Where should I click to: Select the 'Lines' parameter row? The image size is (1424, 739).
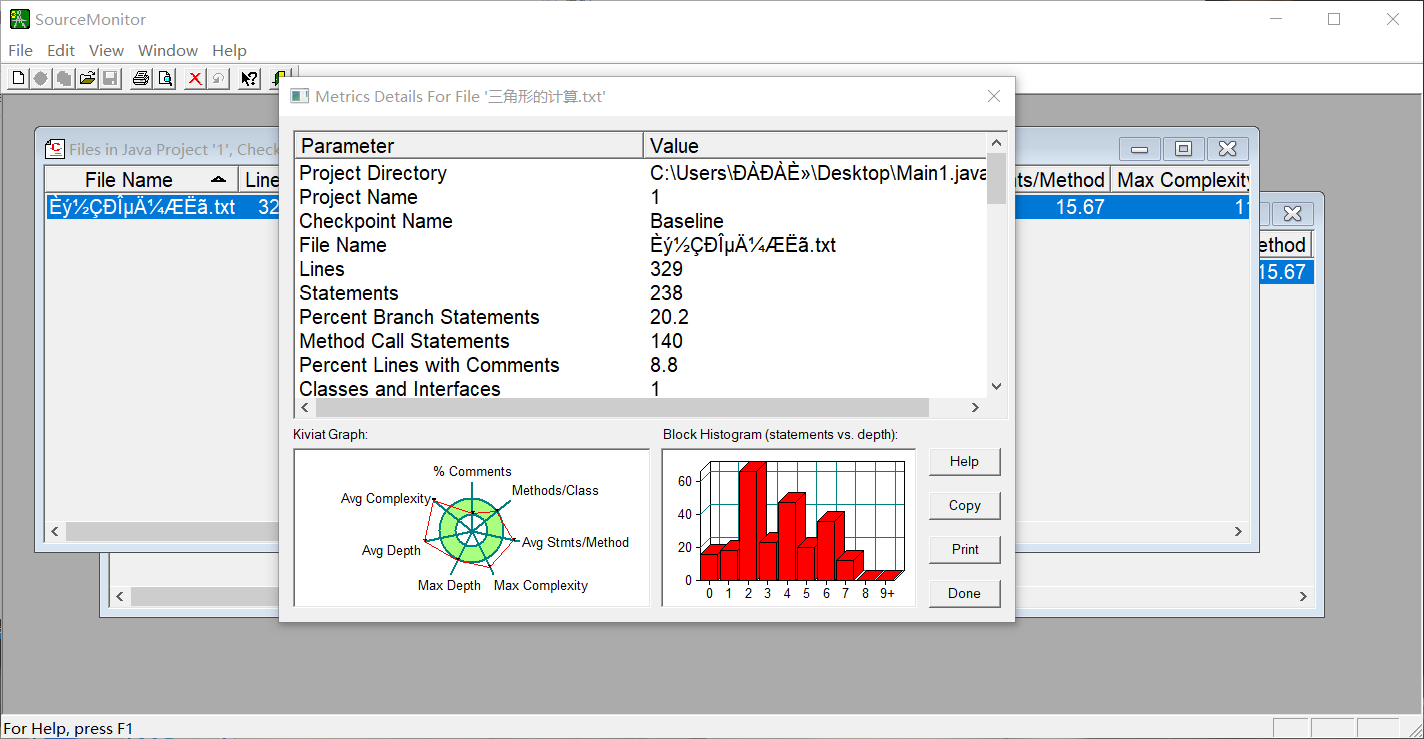[x=322, y=269]
